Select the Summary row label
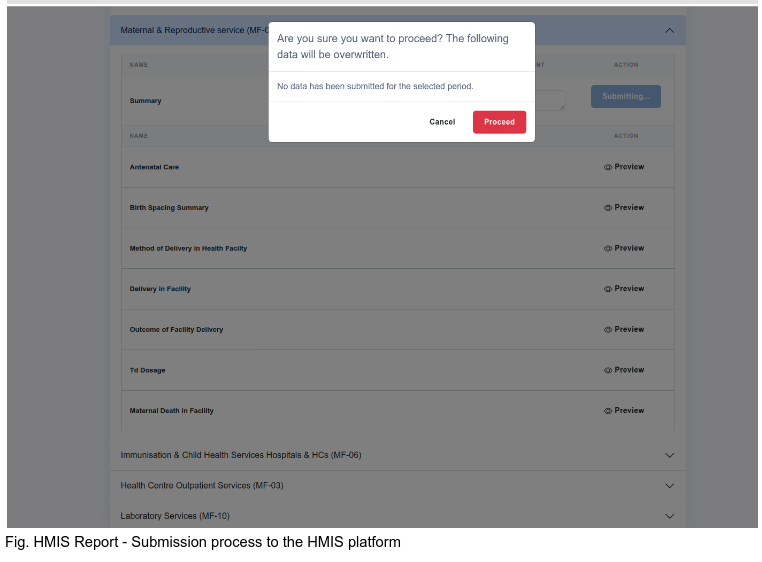 pos(145,101)
